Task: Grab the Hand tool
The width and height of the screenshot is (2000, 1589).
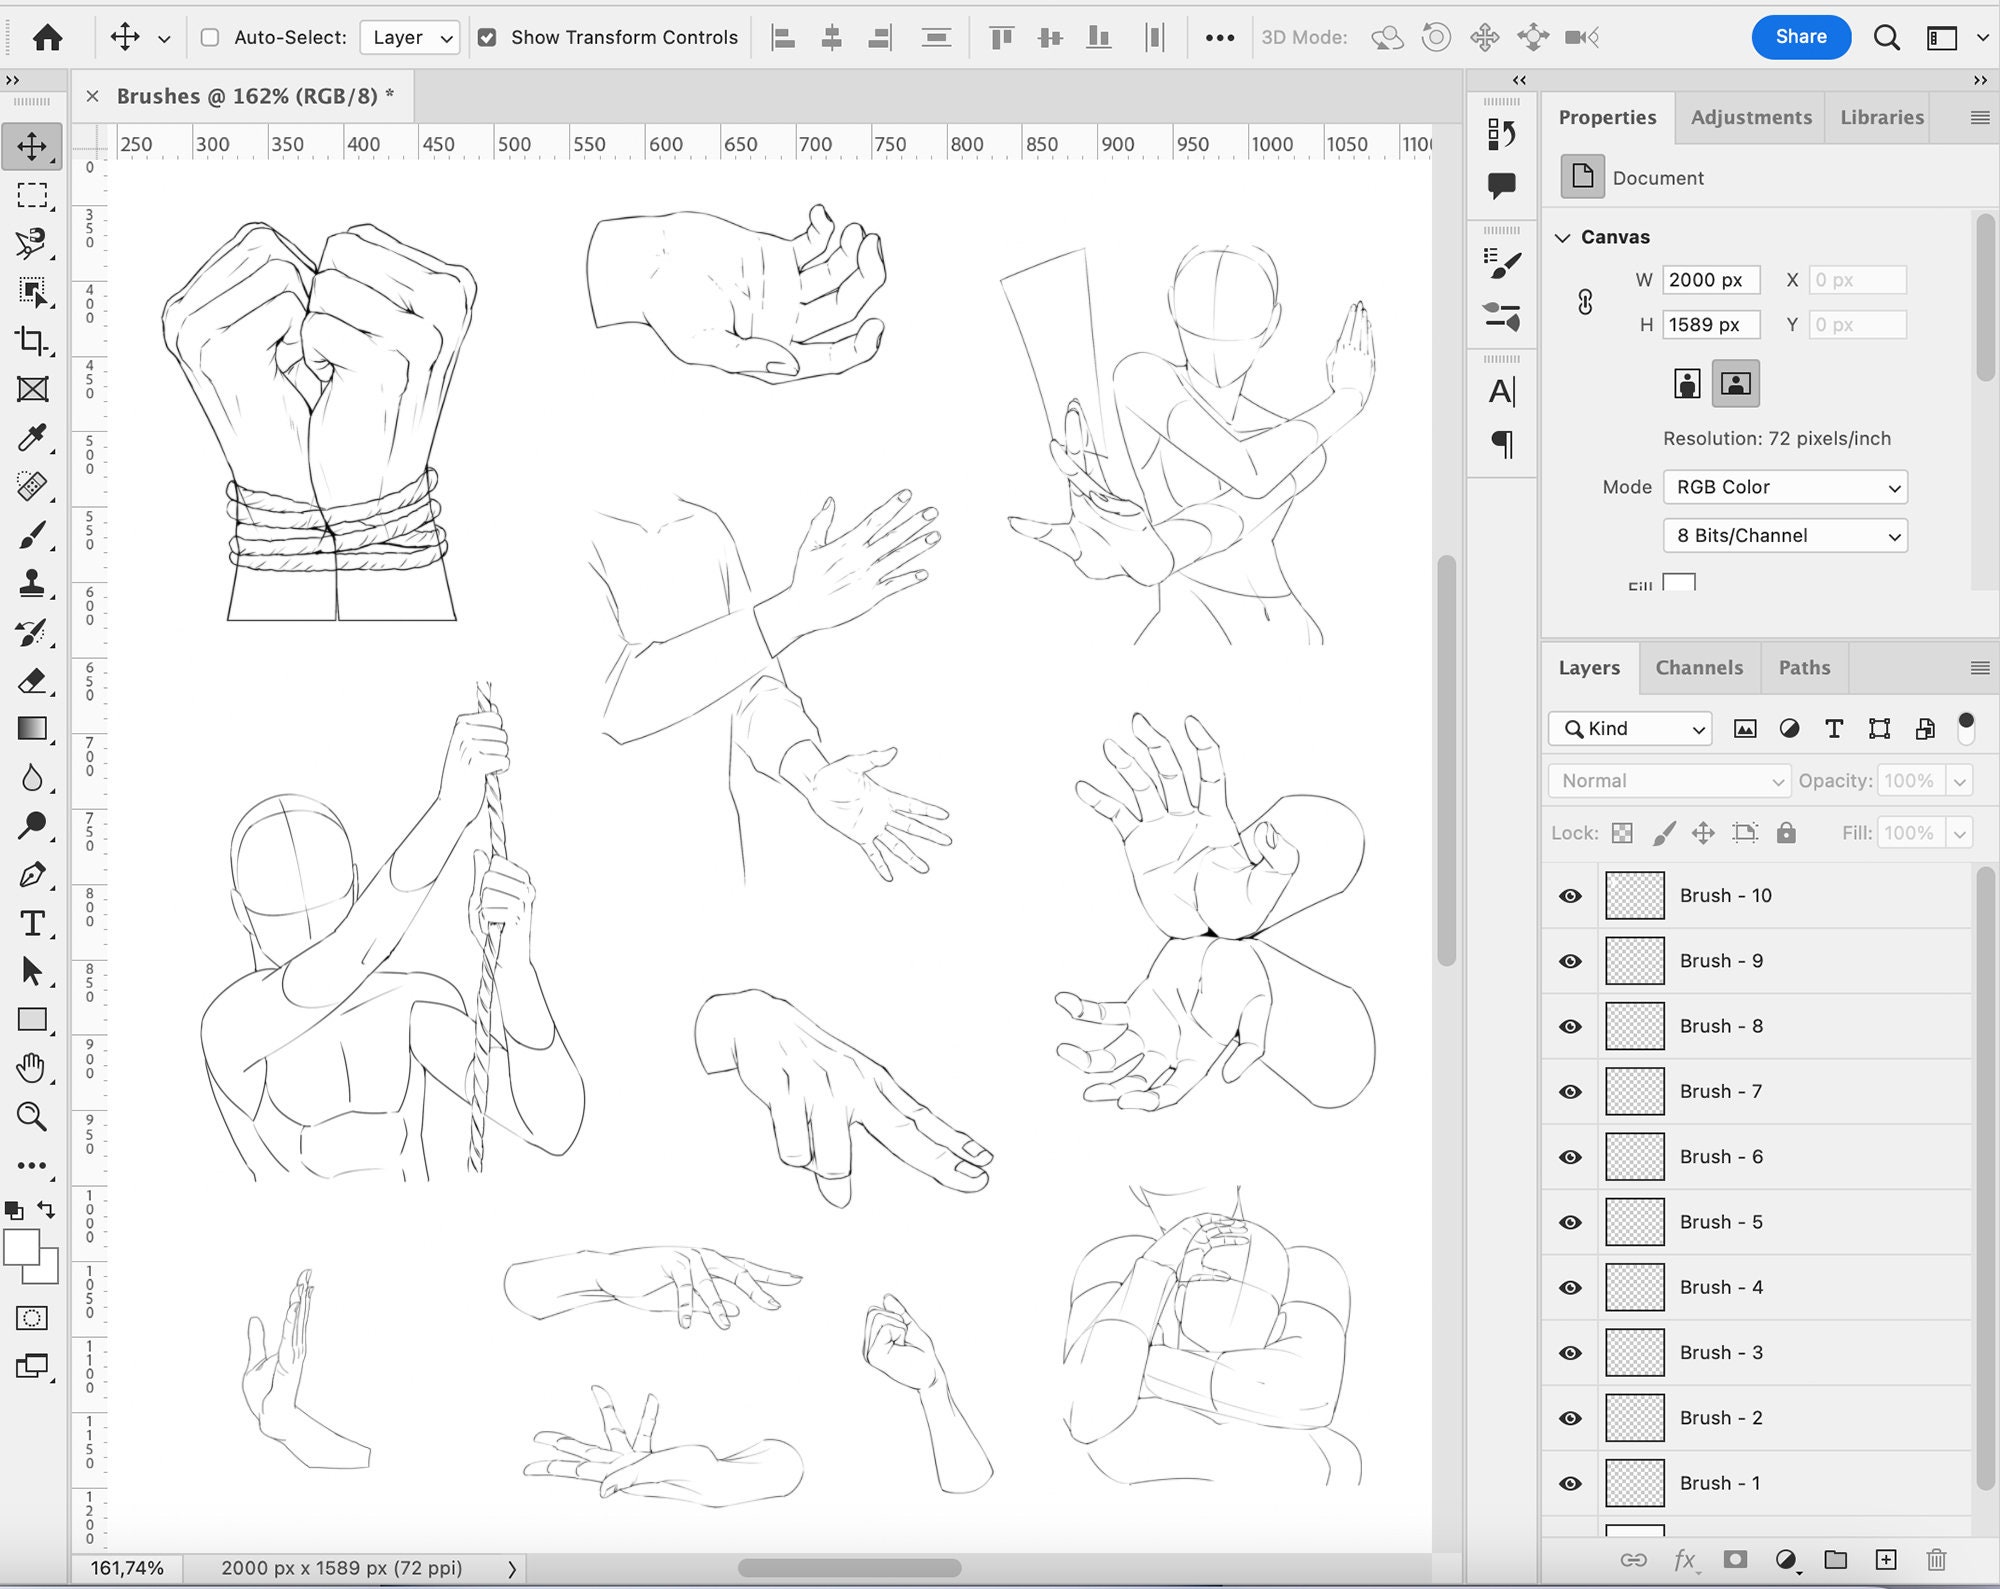Action: [x=33, y=1068]
